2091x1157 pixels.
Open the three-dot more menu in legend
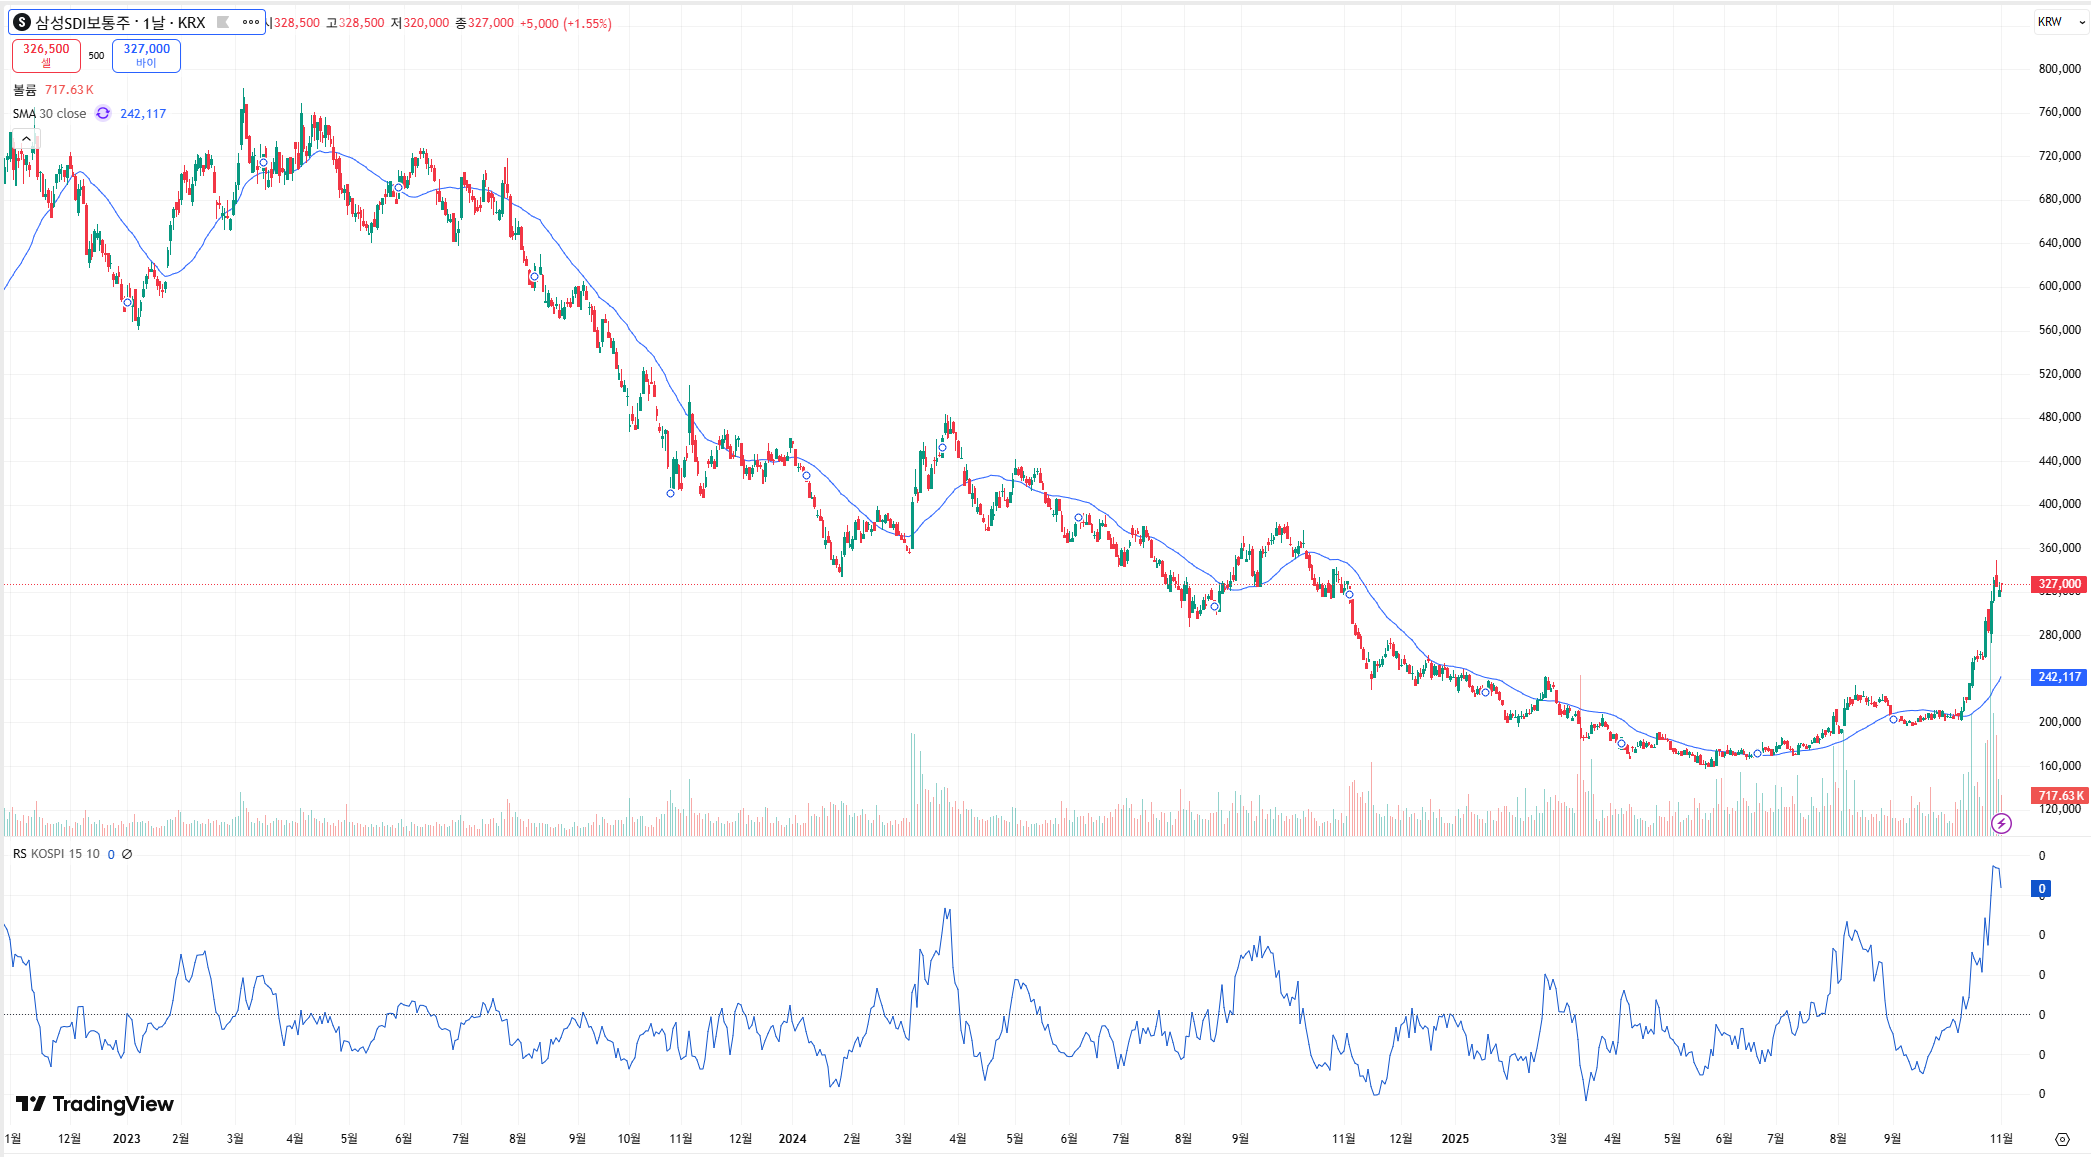tap(251, 22)
